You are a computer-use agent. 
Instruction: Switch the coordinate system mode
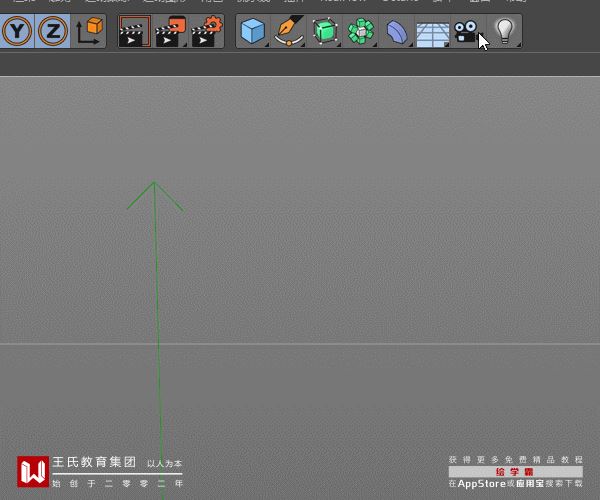(x=89, y=31)
